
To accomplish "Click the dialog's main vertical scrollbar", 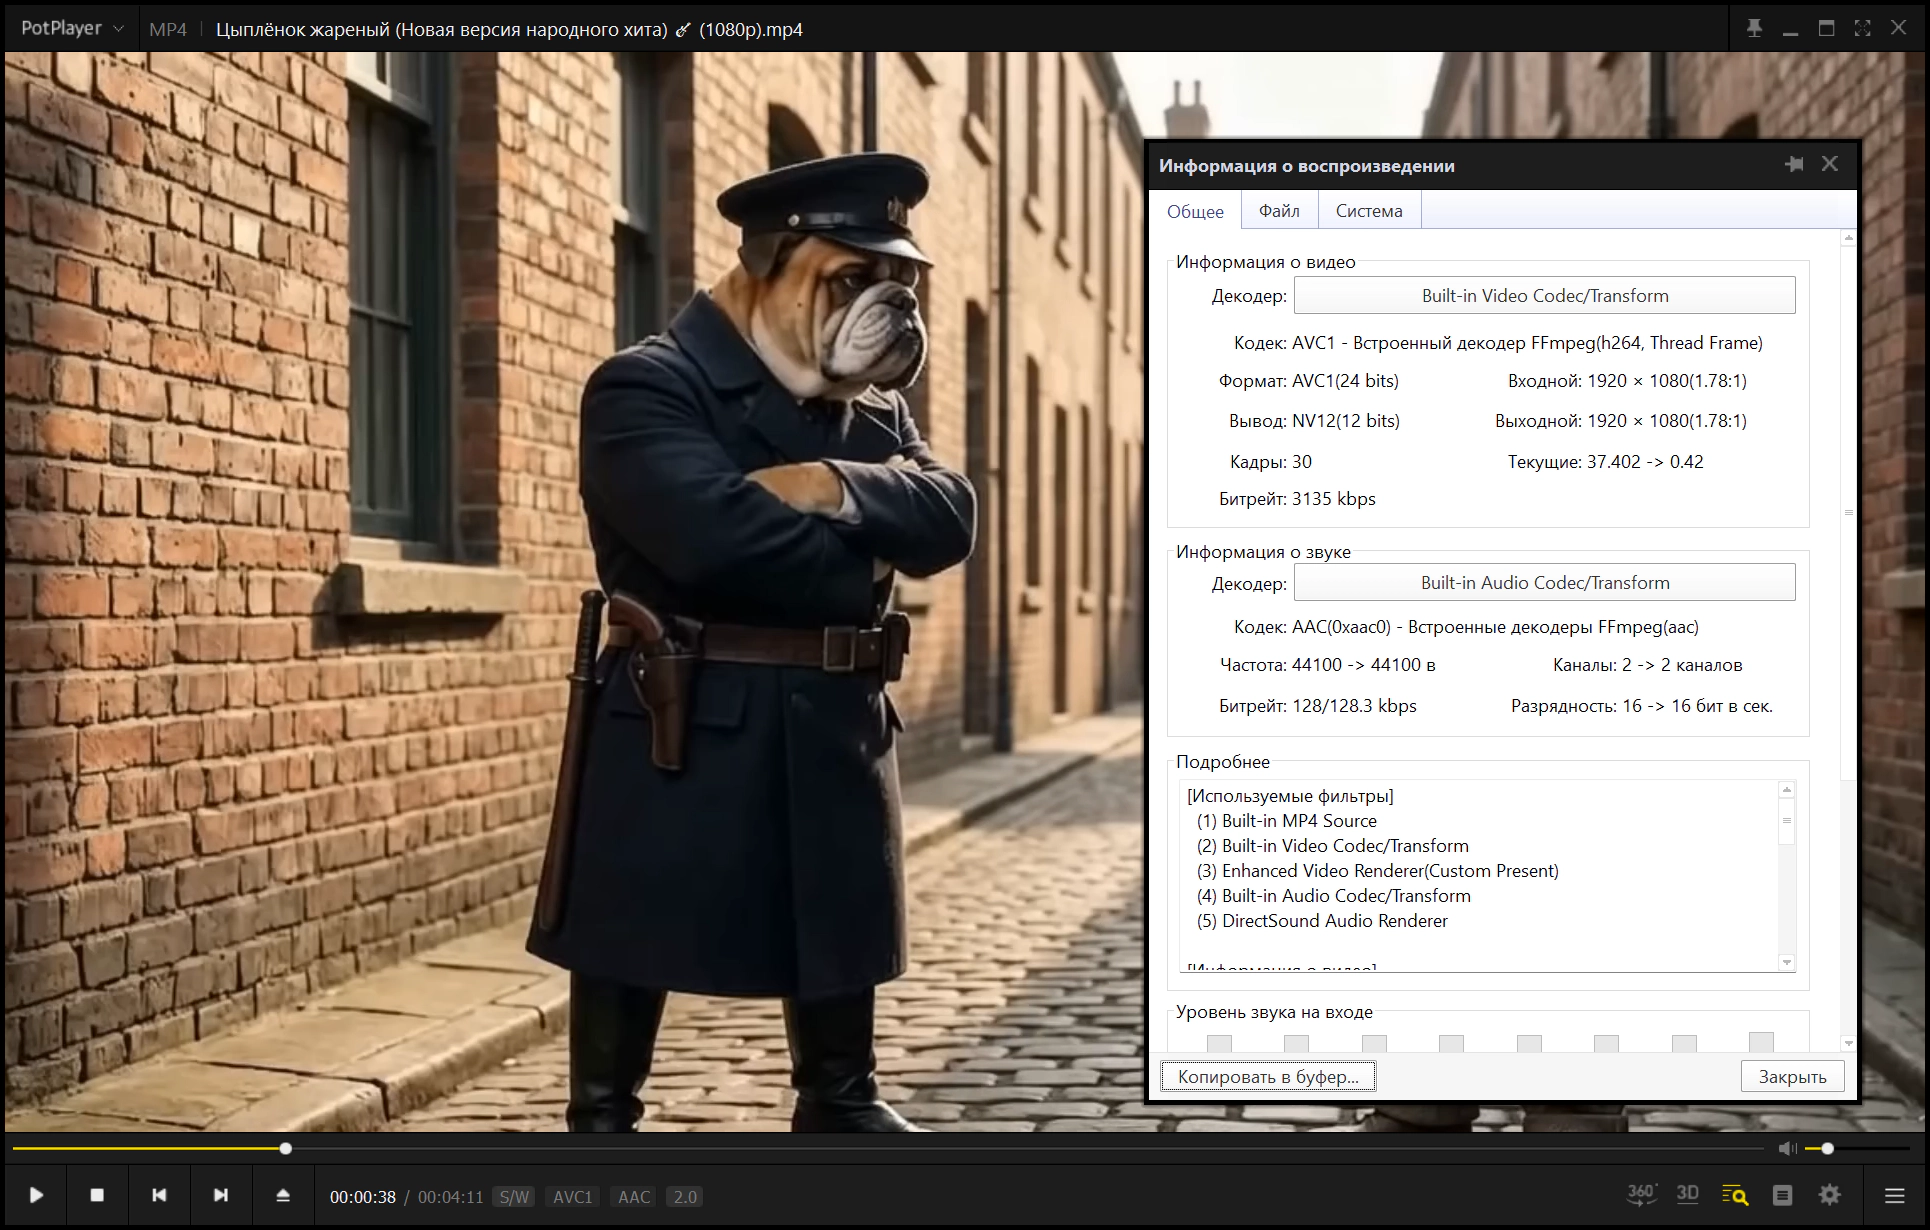I will 1848,512.
